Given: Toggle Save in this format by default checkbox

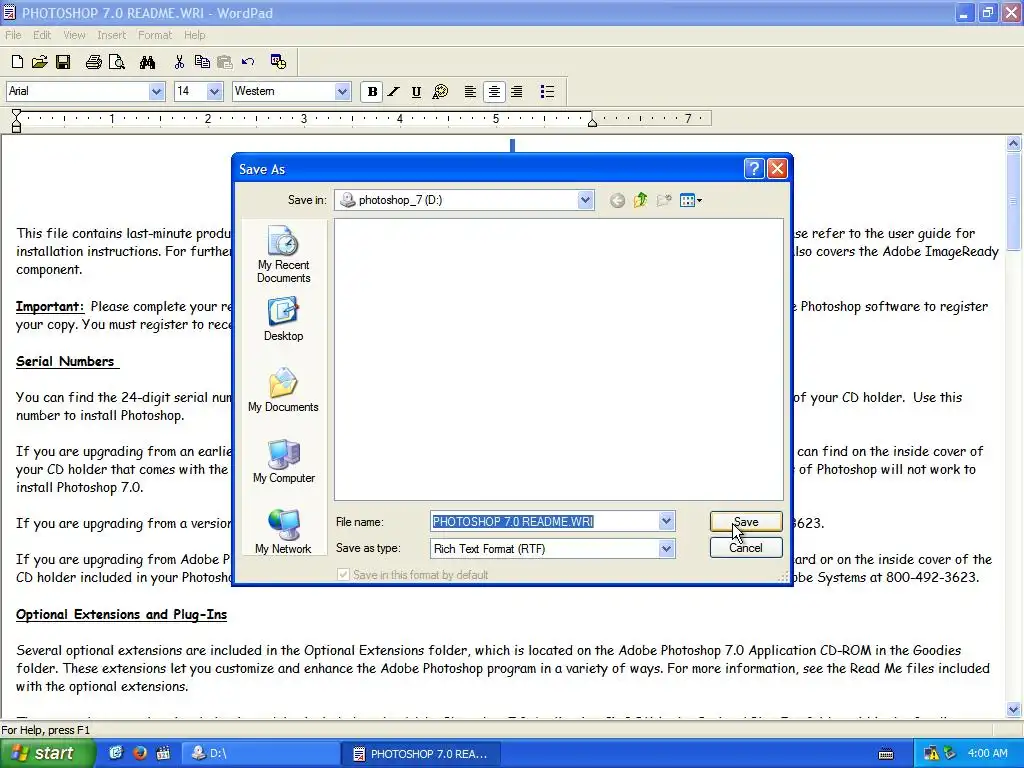Looking at the screenshot, I should coord(343,575).
